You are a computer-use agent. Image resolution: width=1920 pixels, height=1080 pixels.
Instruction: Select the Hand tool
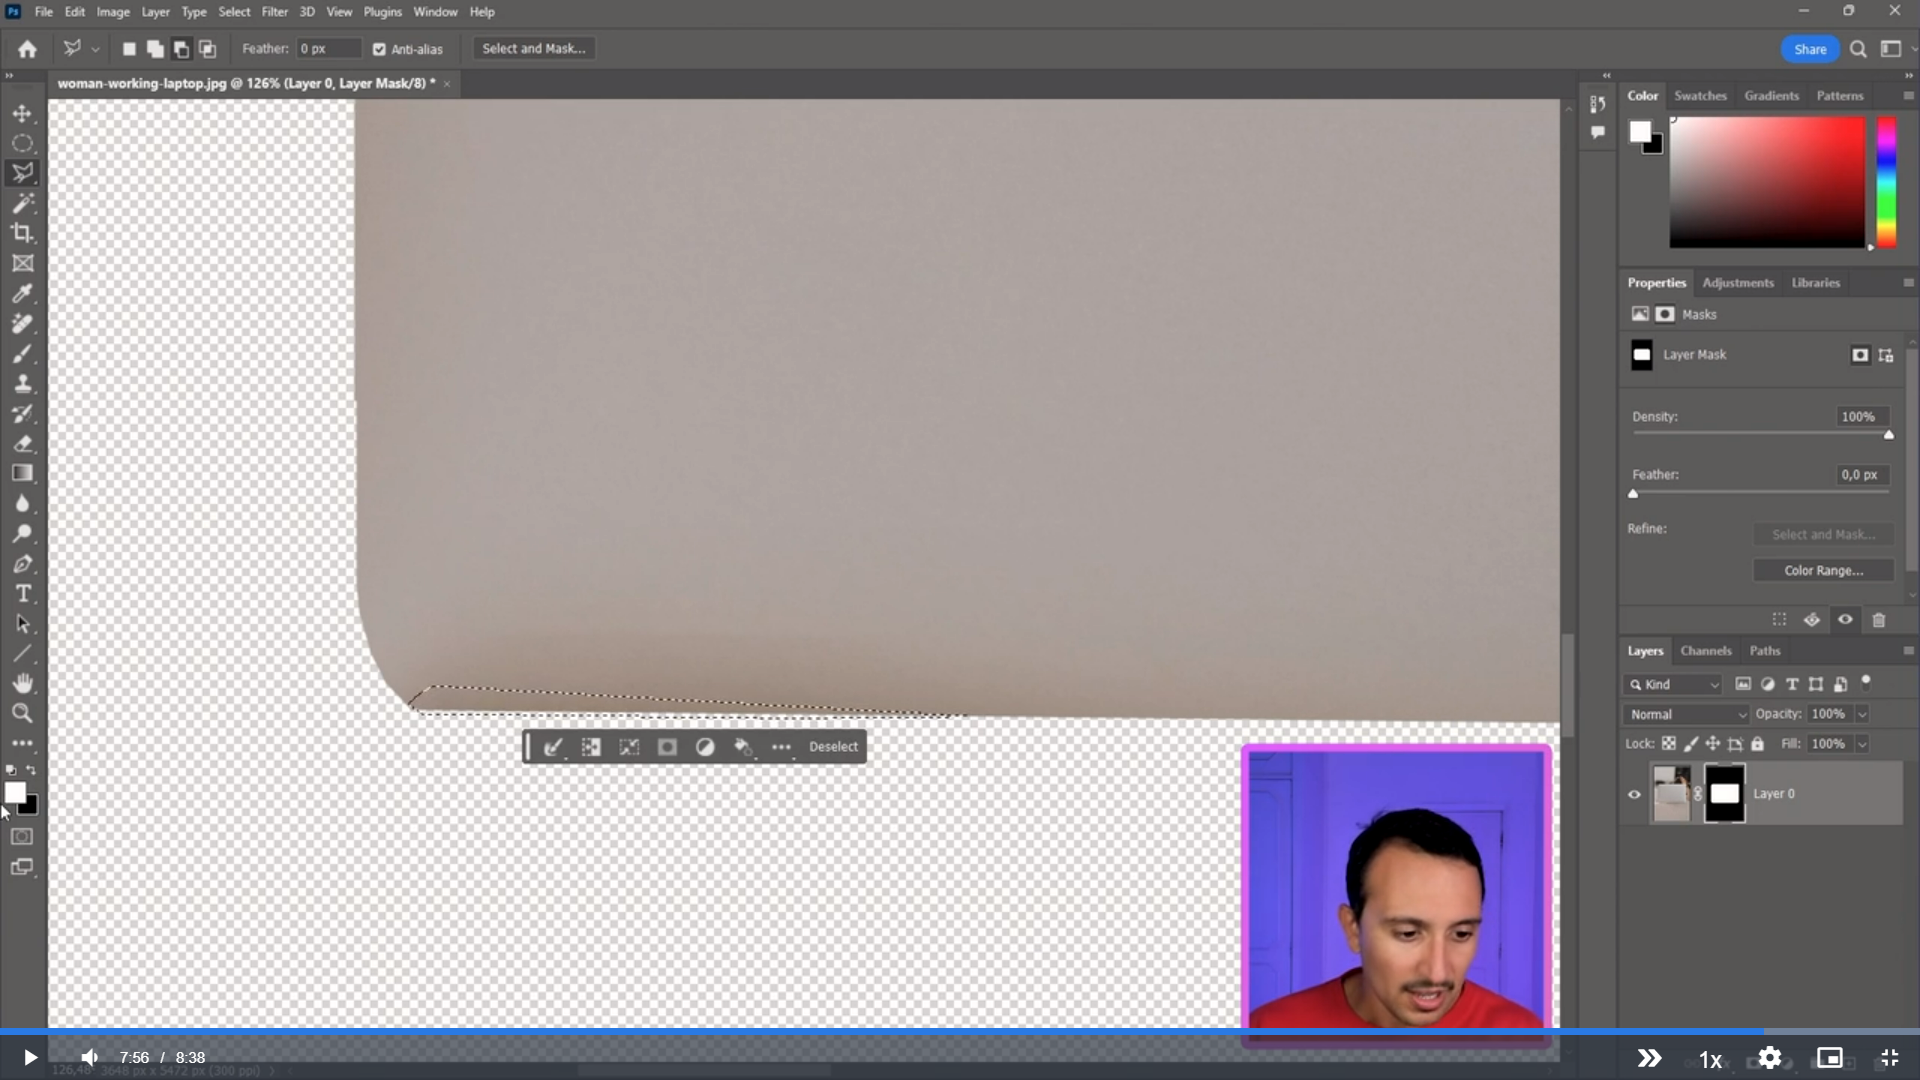22,683
